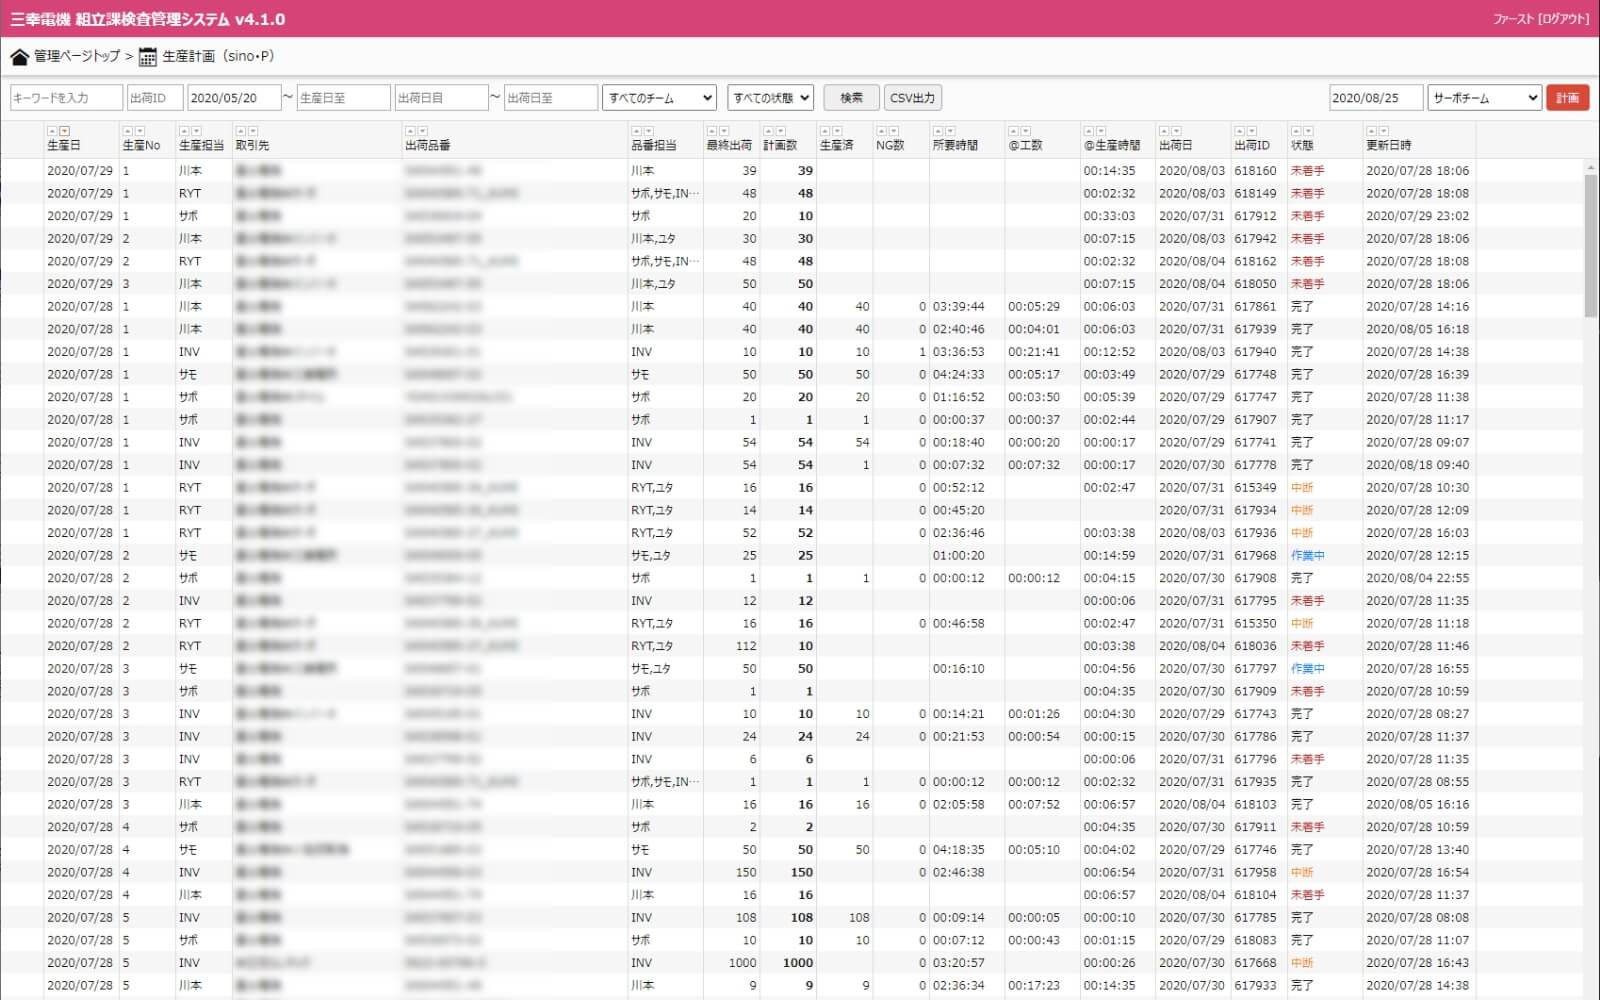
Task: Click the 生産日 column header label
Action: (x=64, y=145)
